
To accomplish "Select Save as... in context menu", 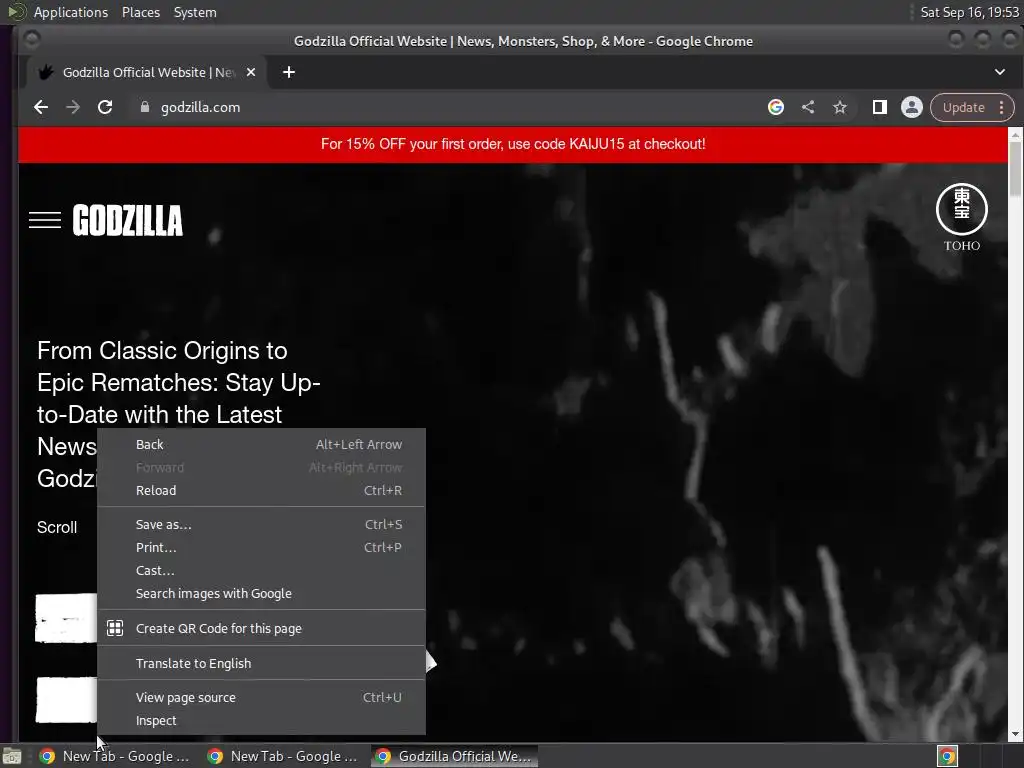I will (261, 524).
